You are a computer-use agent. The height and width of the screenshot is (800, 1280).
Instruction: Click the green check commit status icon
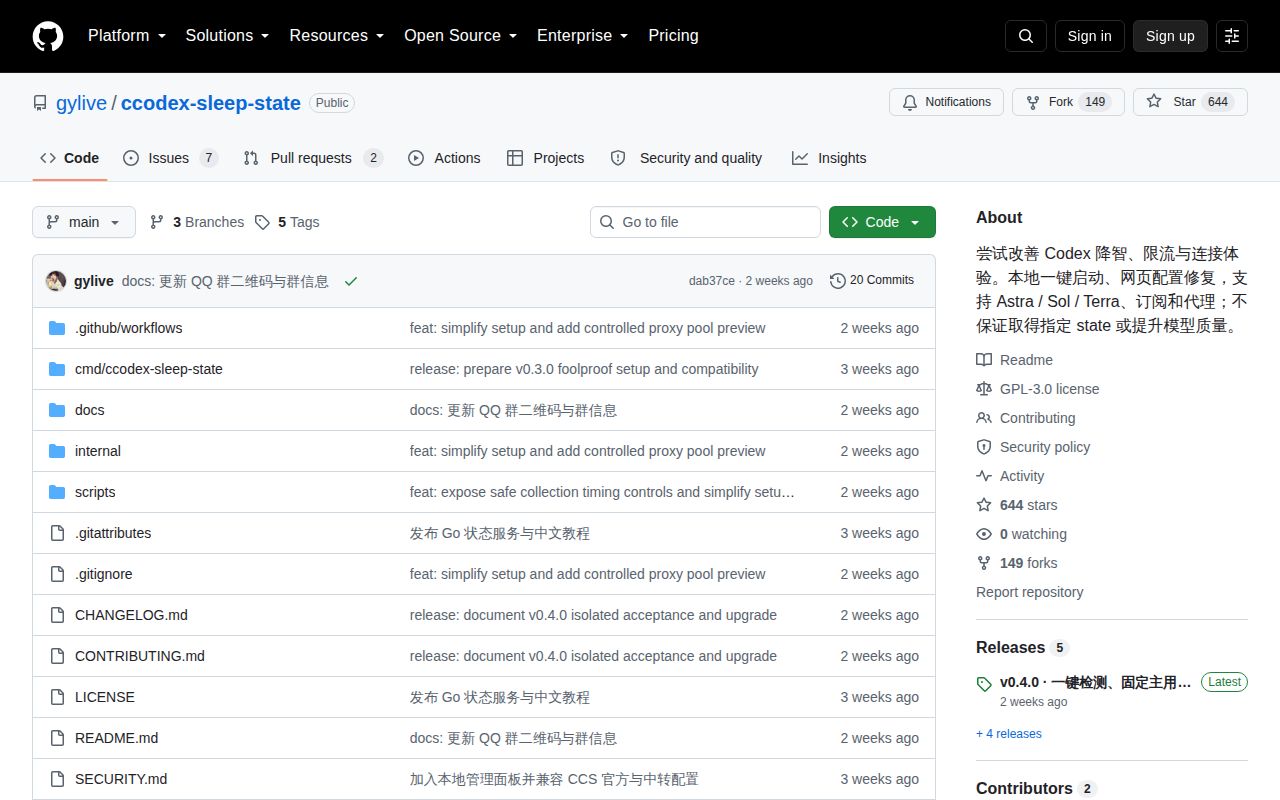click(351, 281)
